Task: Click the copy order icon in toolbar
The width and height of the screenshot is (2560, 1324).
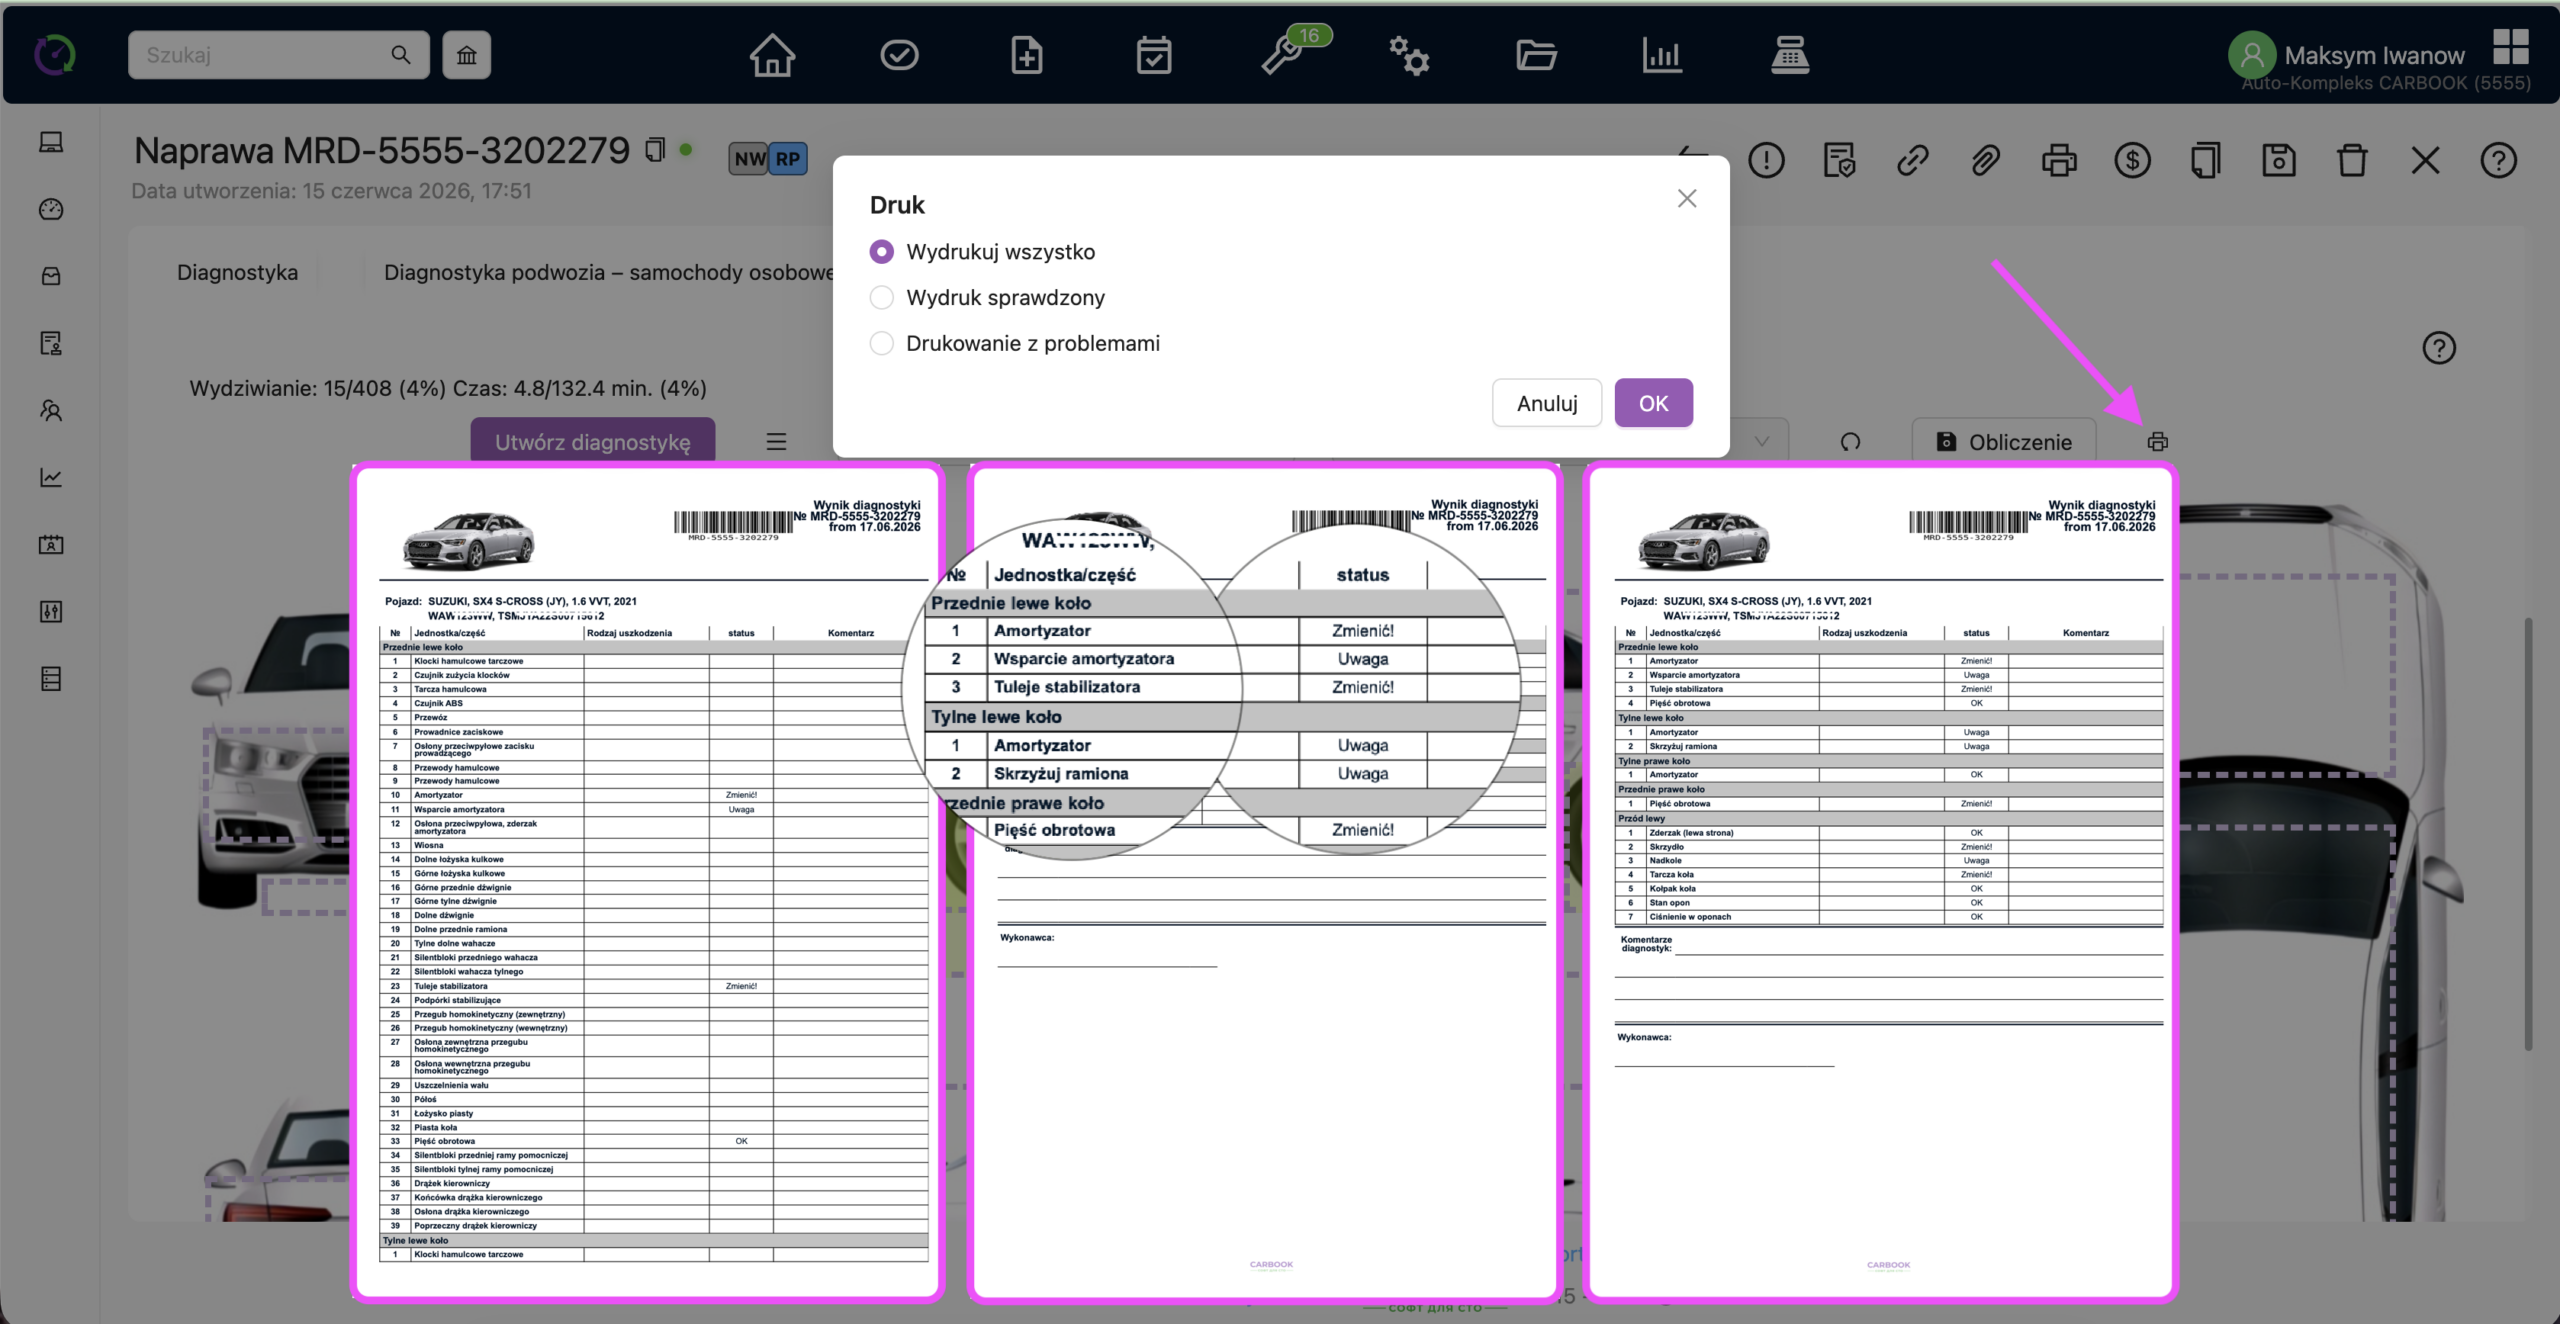Action: point(2206,160)
